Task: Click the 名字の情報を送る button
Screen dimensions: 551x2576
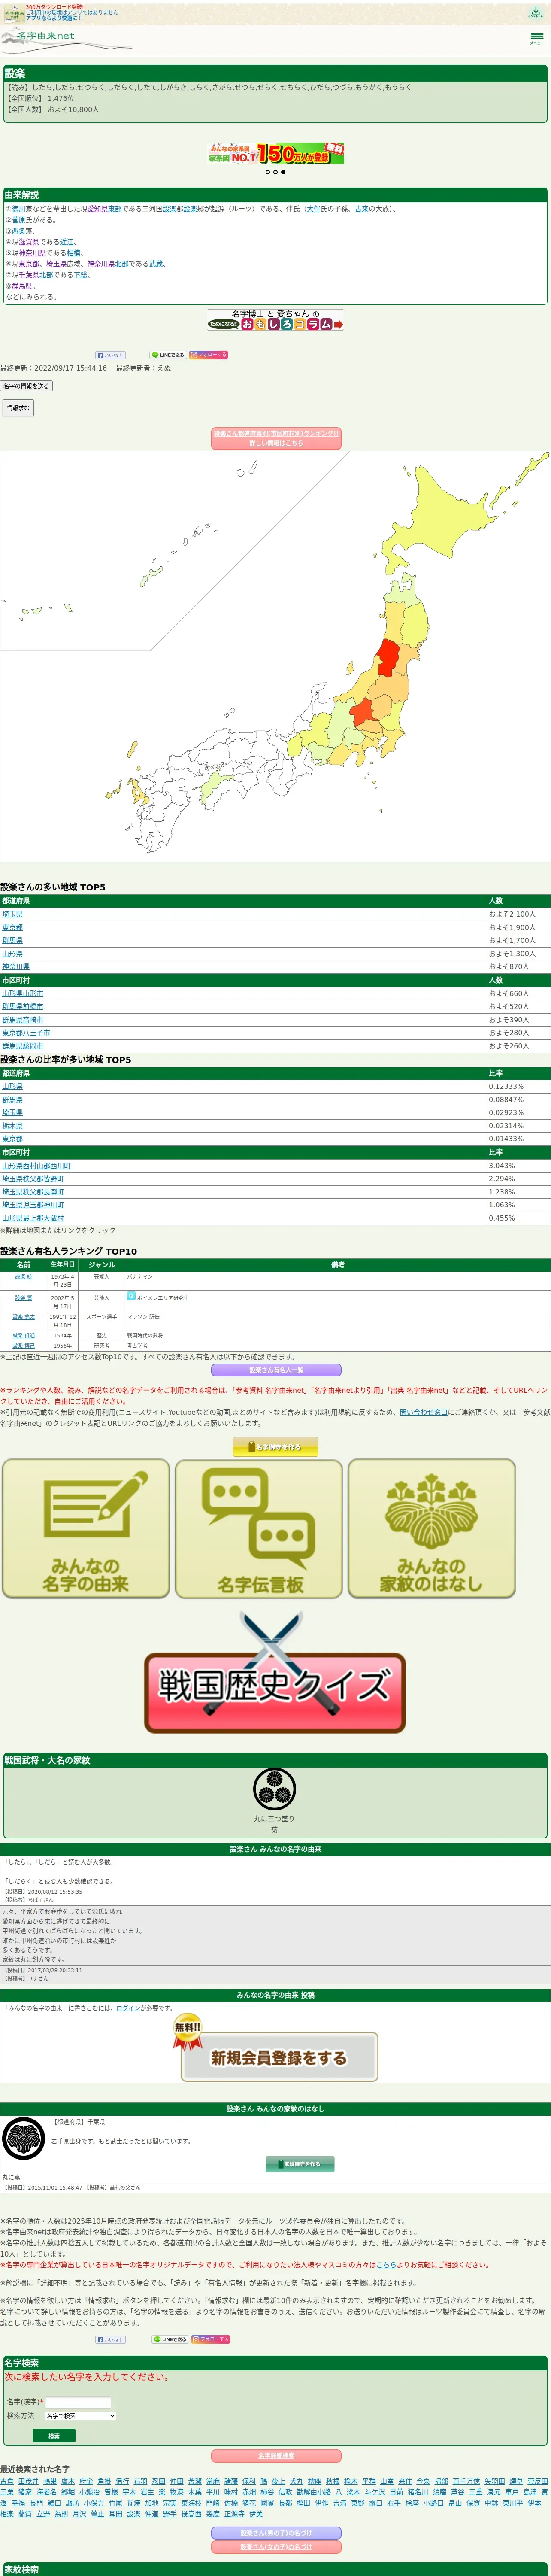Action: (x=26, y=386)
